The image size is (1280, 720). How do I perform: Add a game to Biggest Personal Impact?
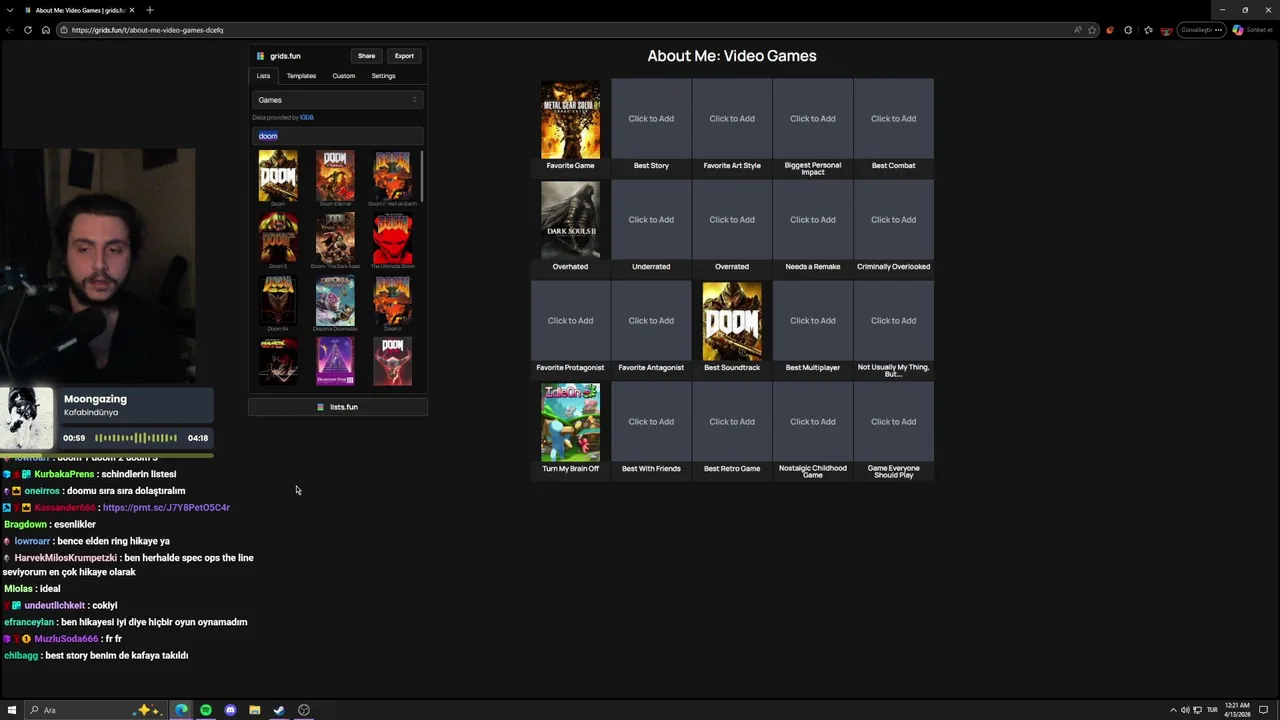pos(813,119)
